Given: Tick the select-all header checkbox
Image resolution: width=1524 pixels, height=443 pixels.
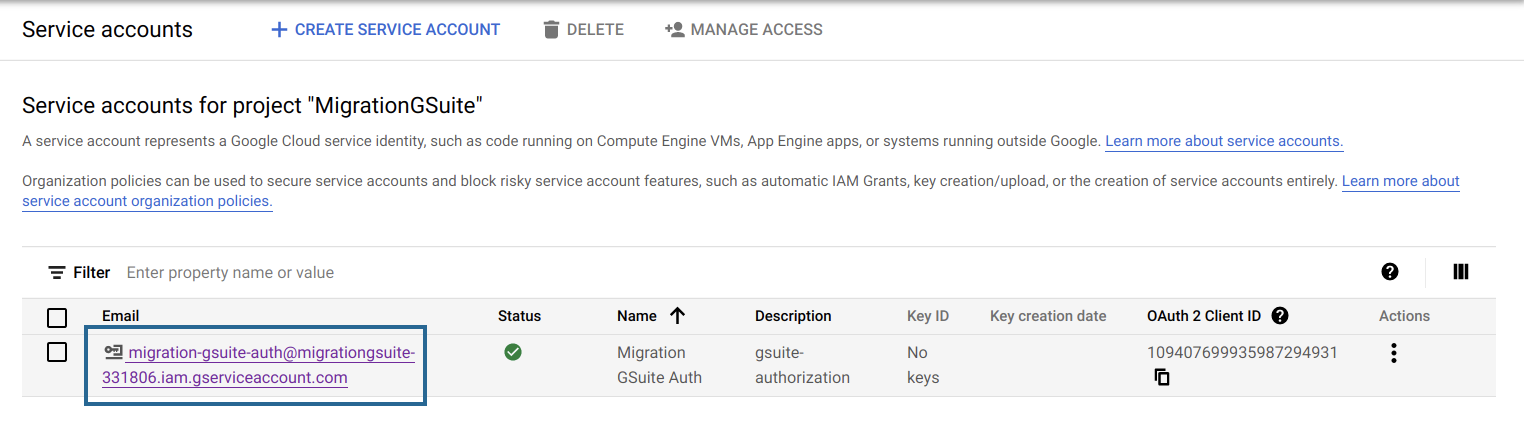Looking at the screenshot, I should click(x=57, y=318).
